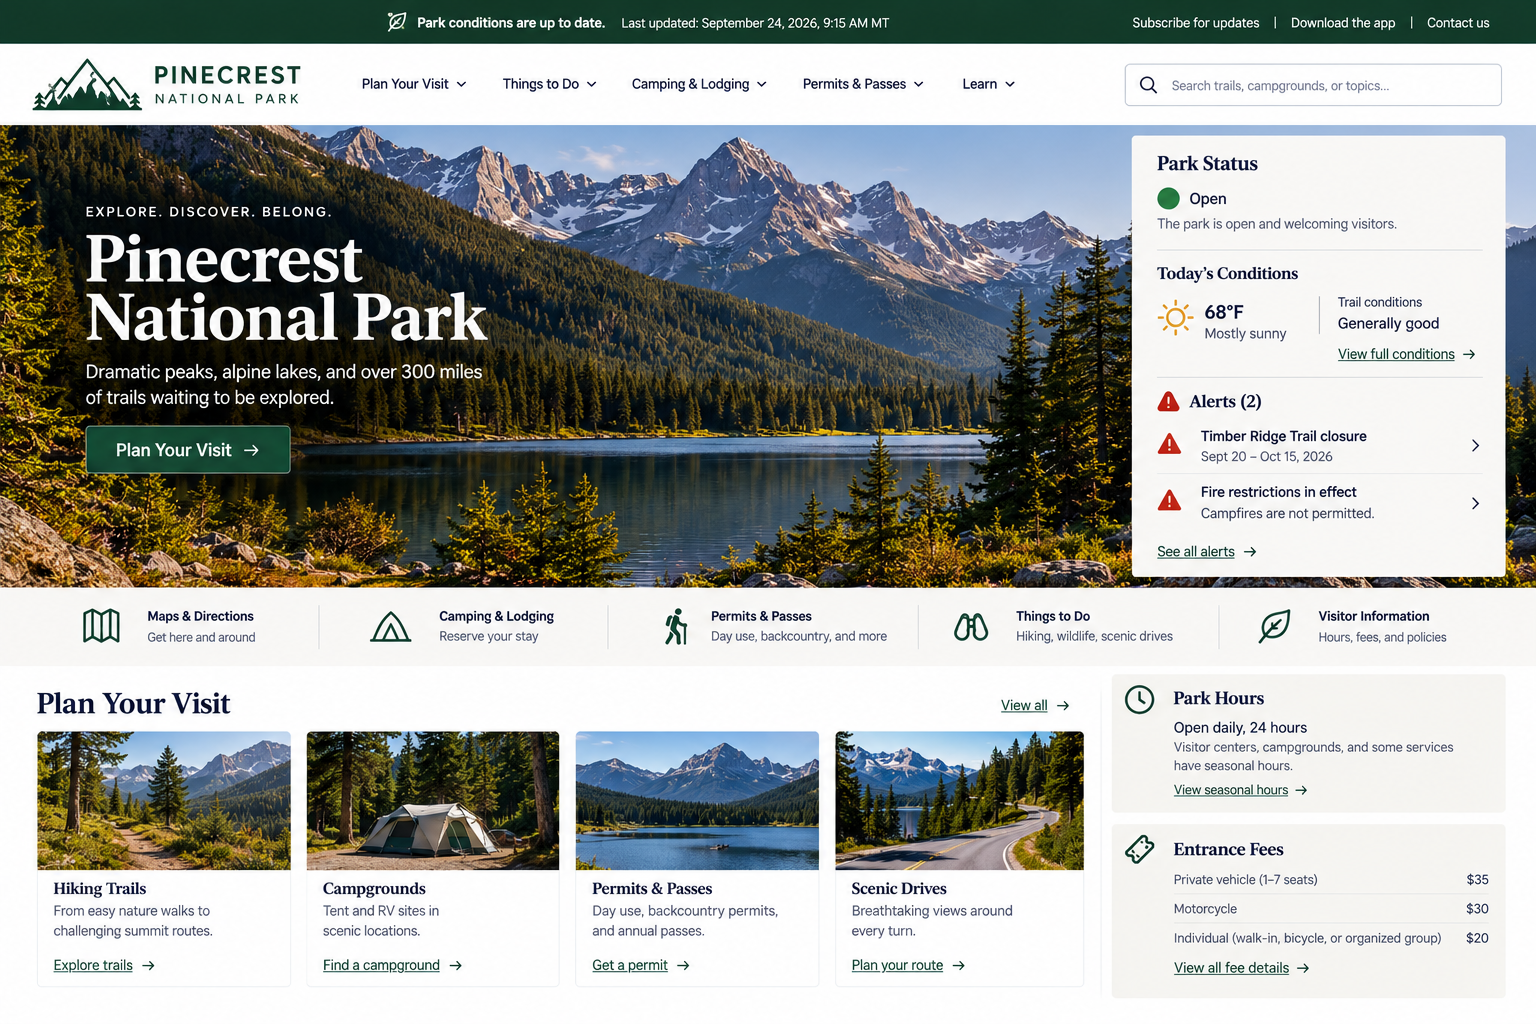
Task: Click the Park Hours clock icon
Action: [1140, 699]
